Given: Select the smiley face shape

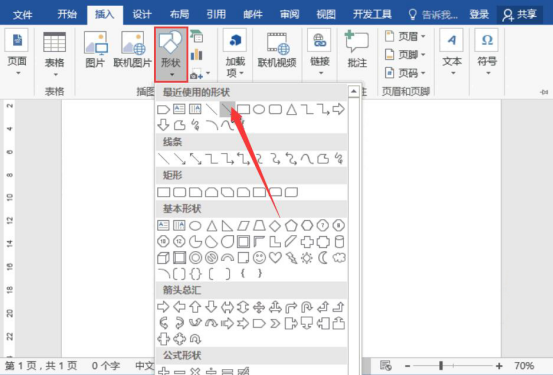Looking at the screenshot, I should click(259, 258).
